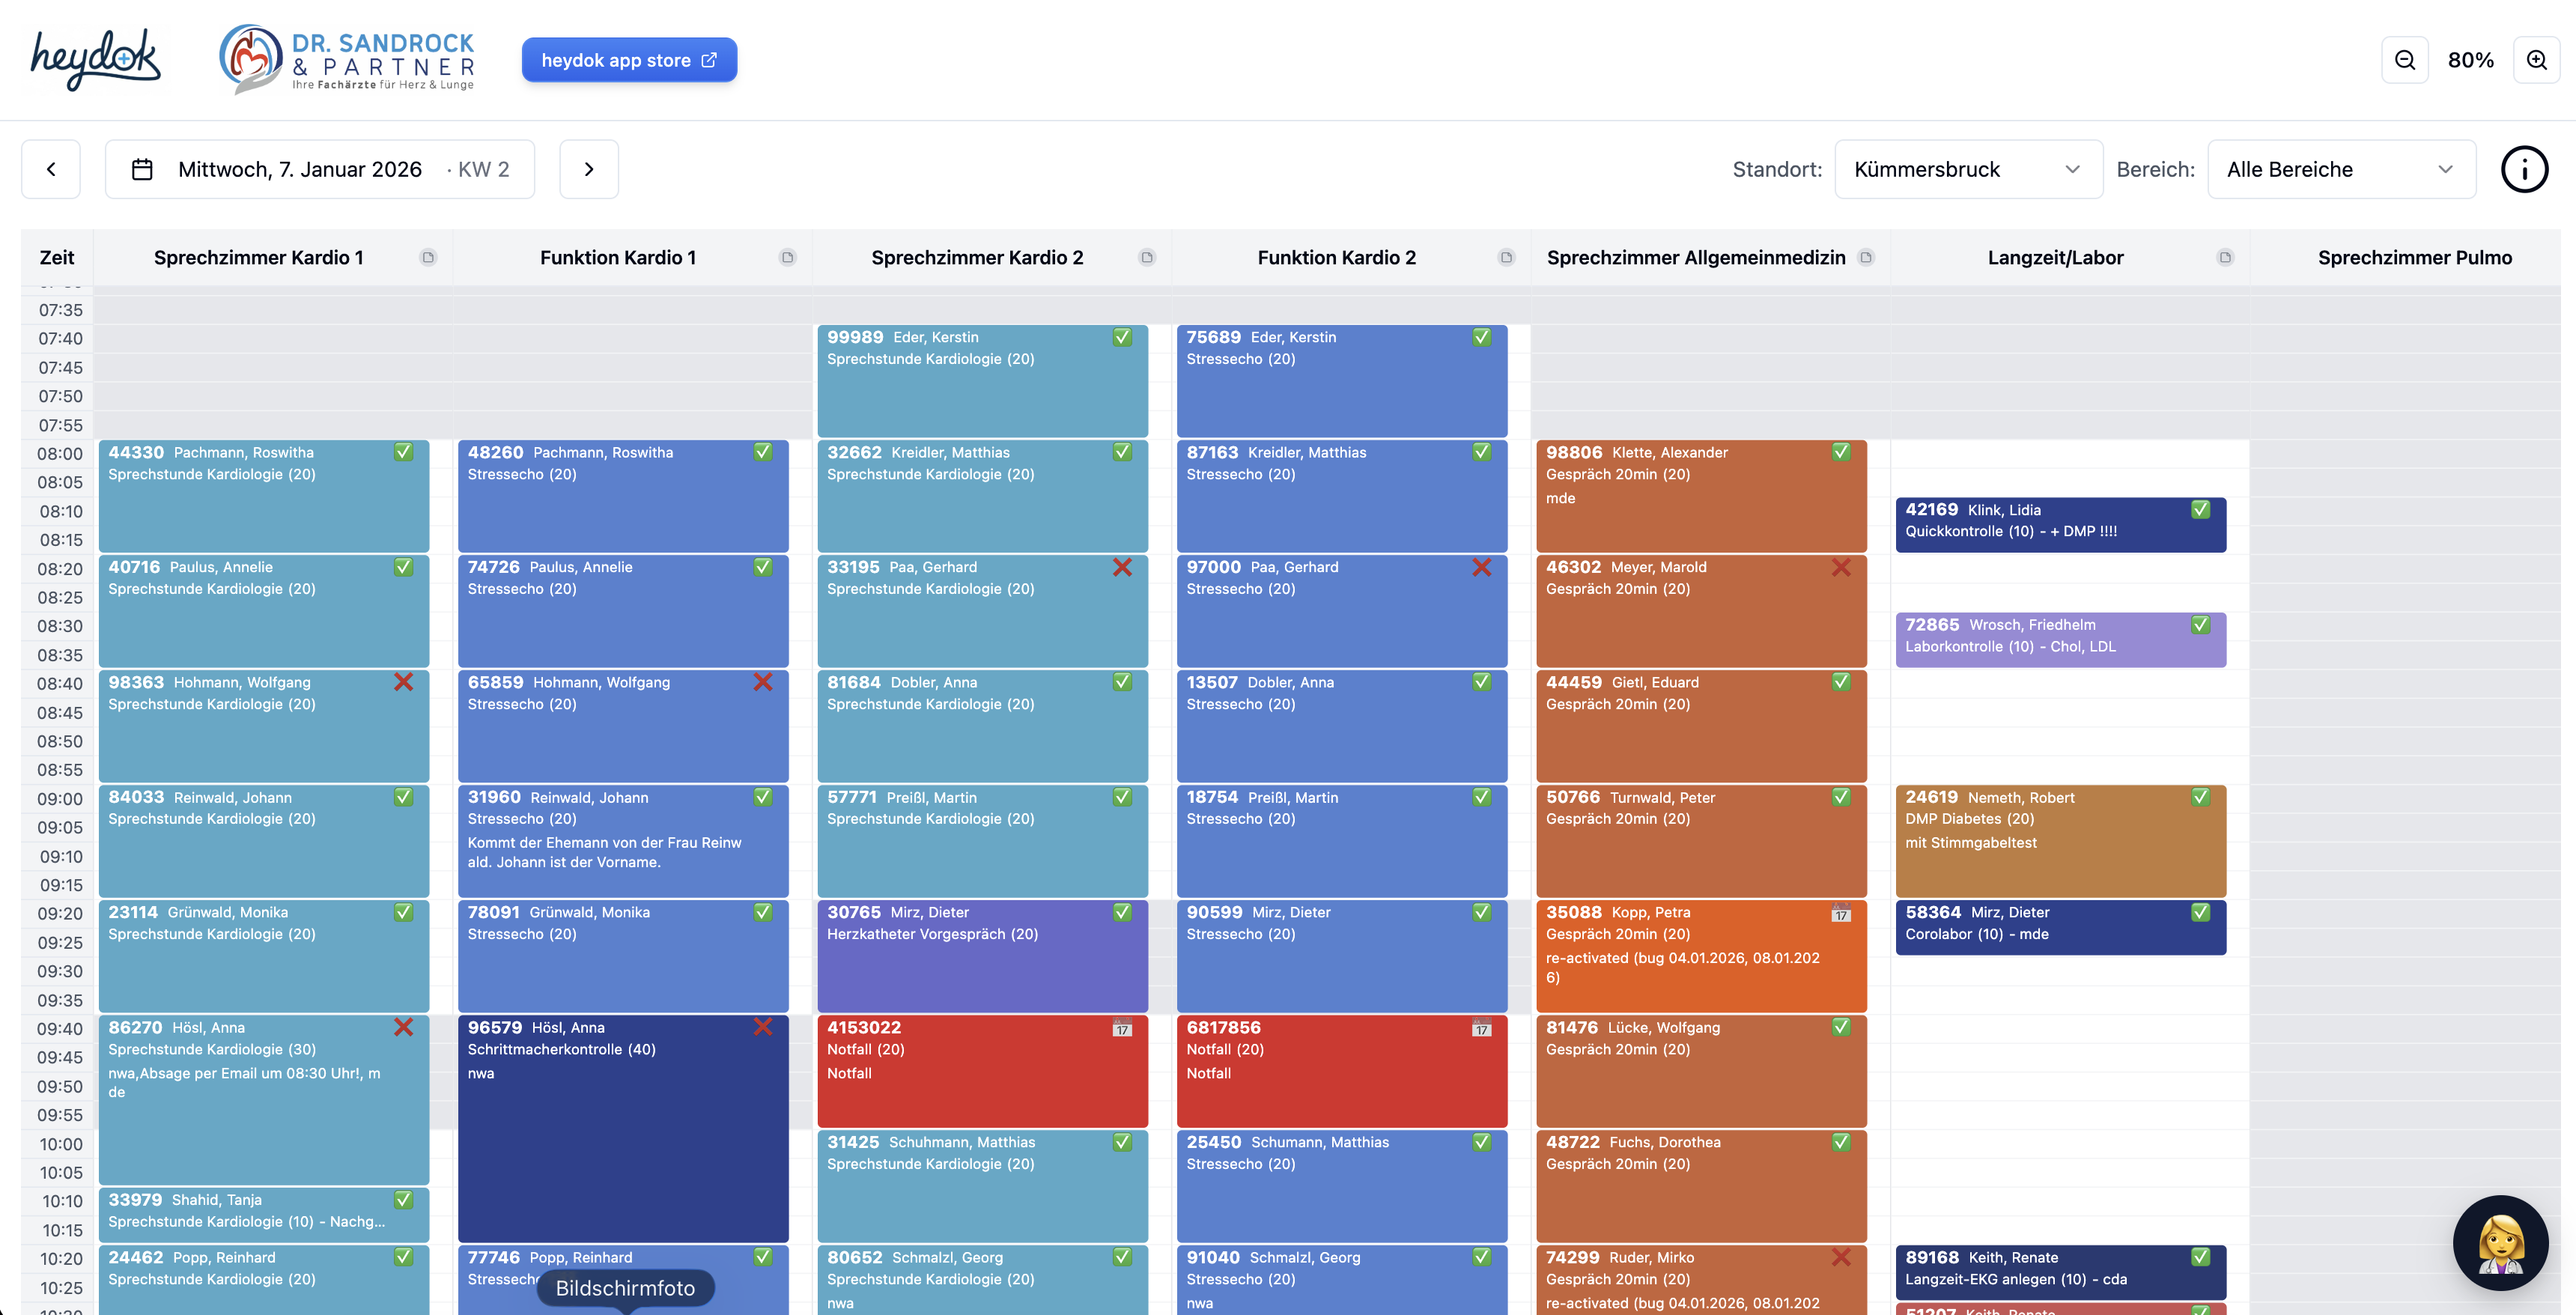Open the heydok app store link
Image resolution: width=2576 pixels, height=1315 pixels.
point(629,60)
